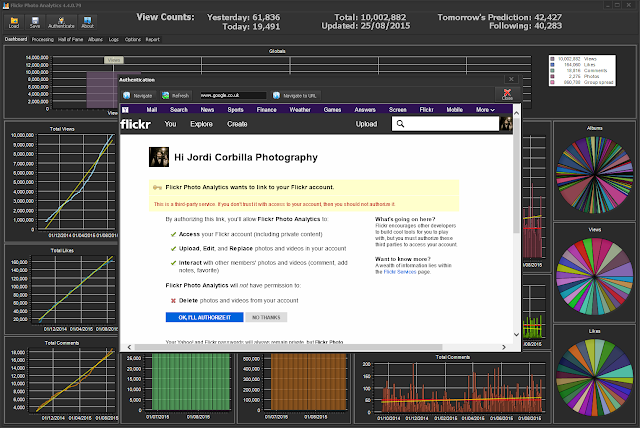640x428 pixels.
Task: Open the Flickr Services link
Action: click(400, 272)
